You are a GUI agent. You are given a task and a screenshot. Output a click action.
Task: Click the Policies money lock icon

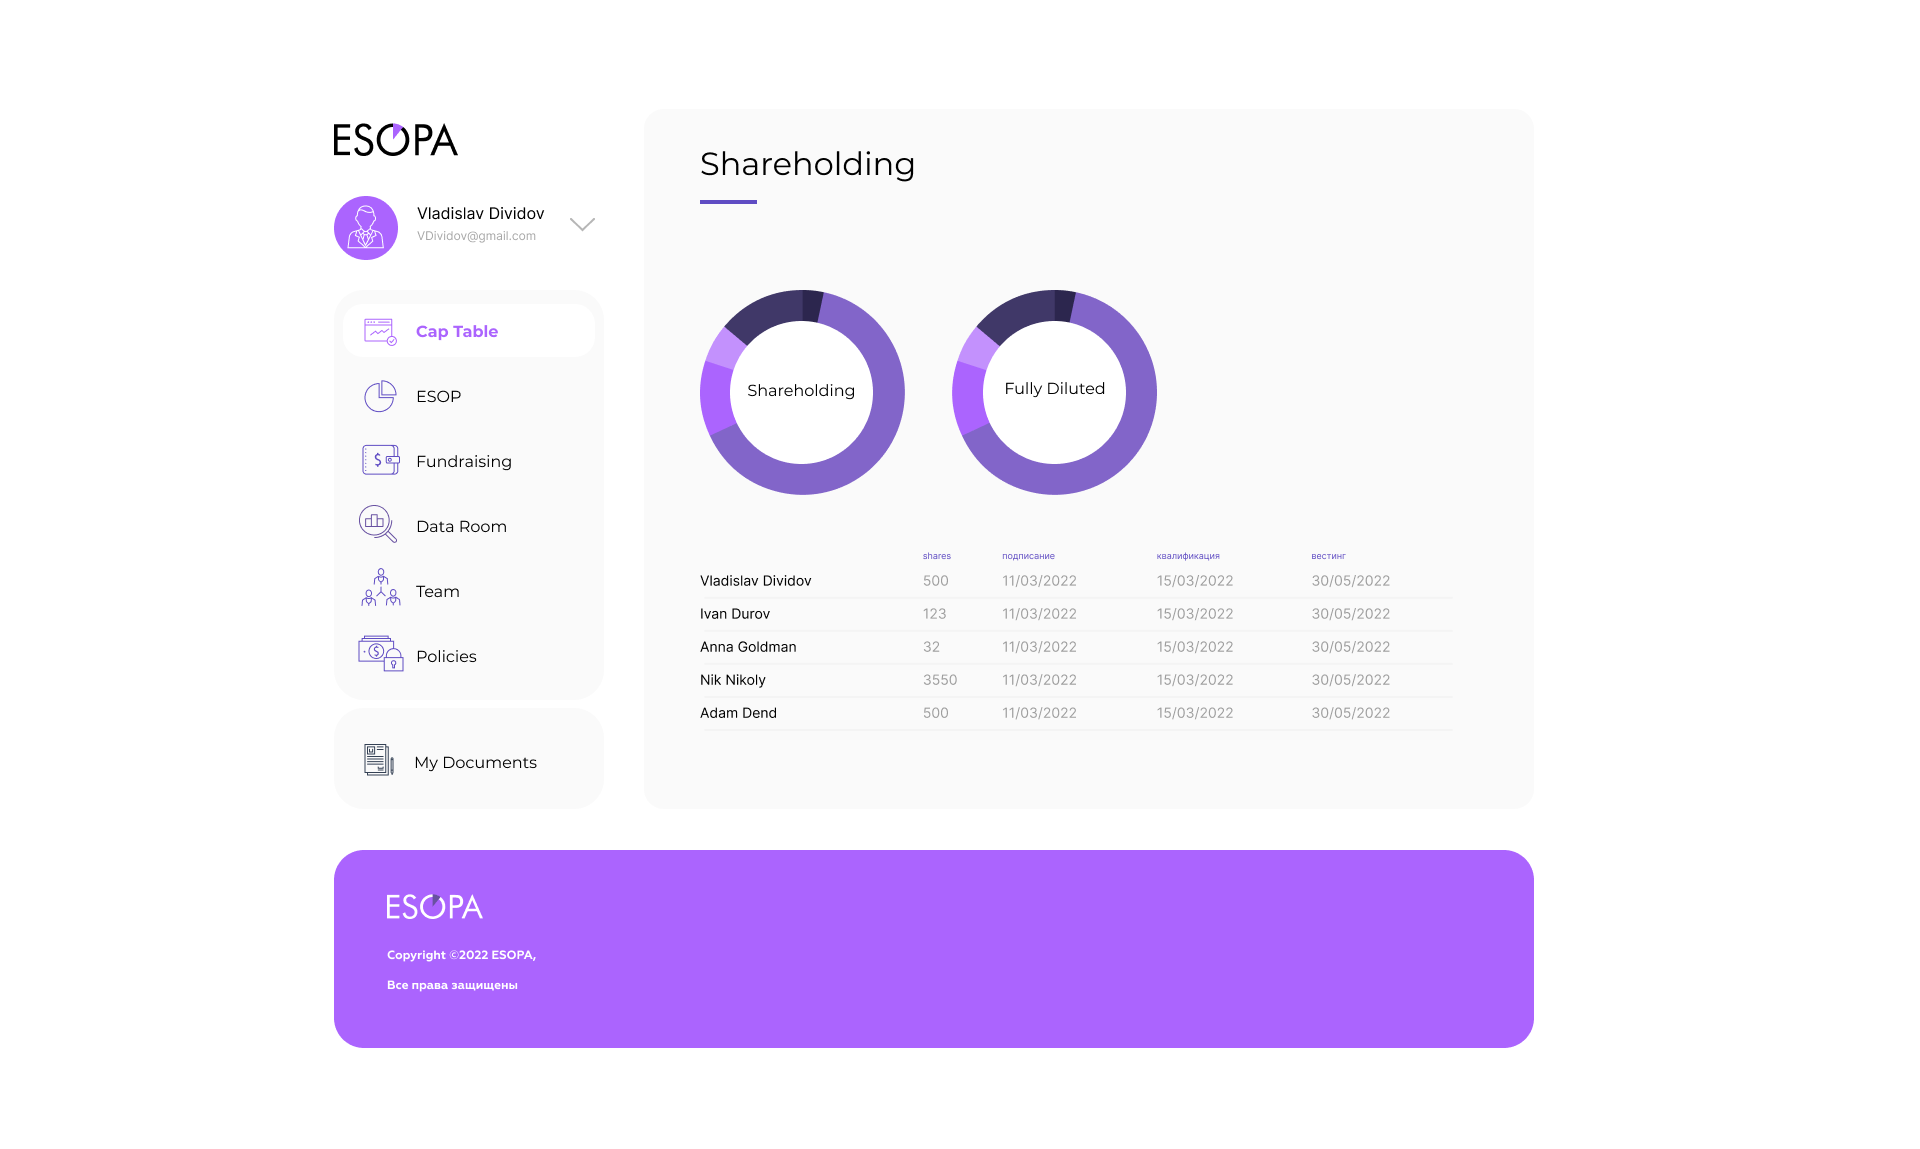(380, 654)
